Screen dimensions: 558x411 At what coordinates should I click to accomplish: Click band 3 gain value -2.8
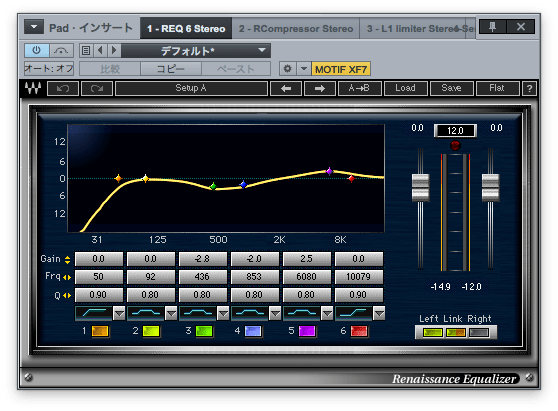coord(202,259)
